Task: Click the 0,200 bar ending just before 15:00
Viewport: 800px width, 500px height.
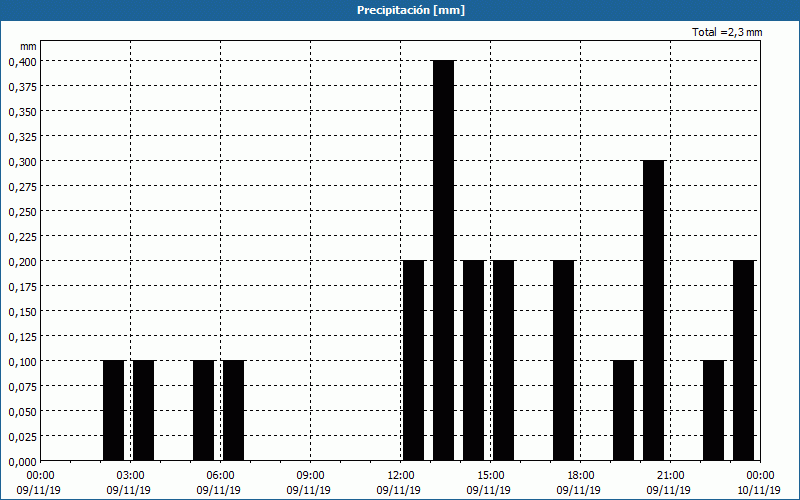Action: 473,360
